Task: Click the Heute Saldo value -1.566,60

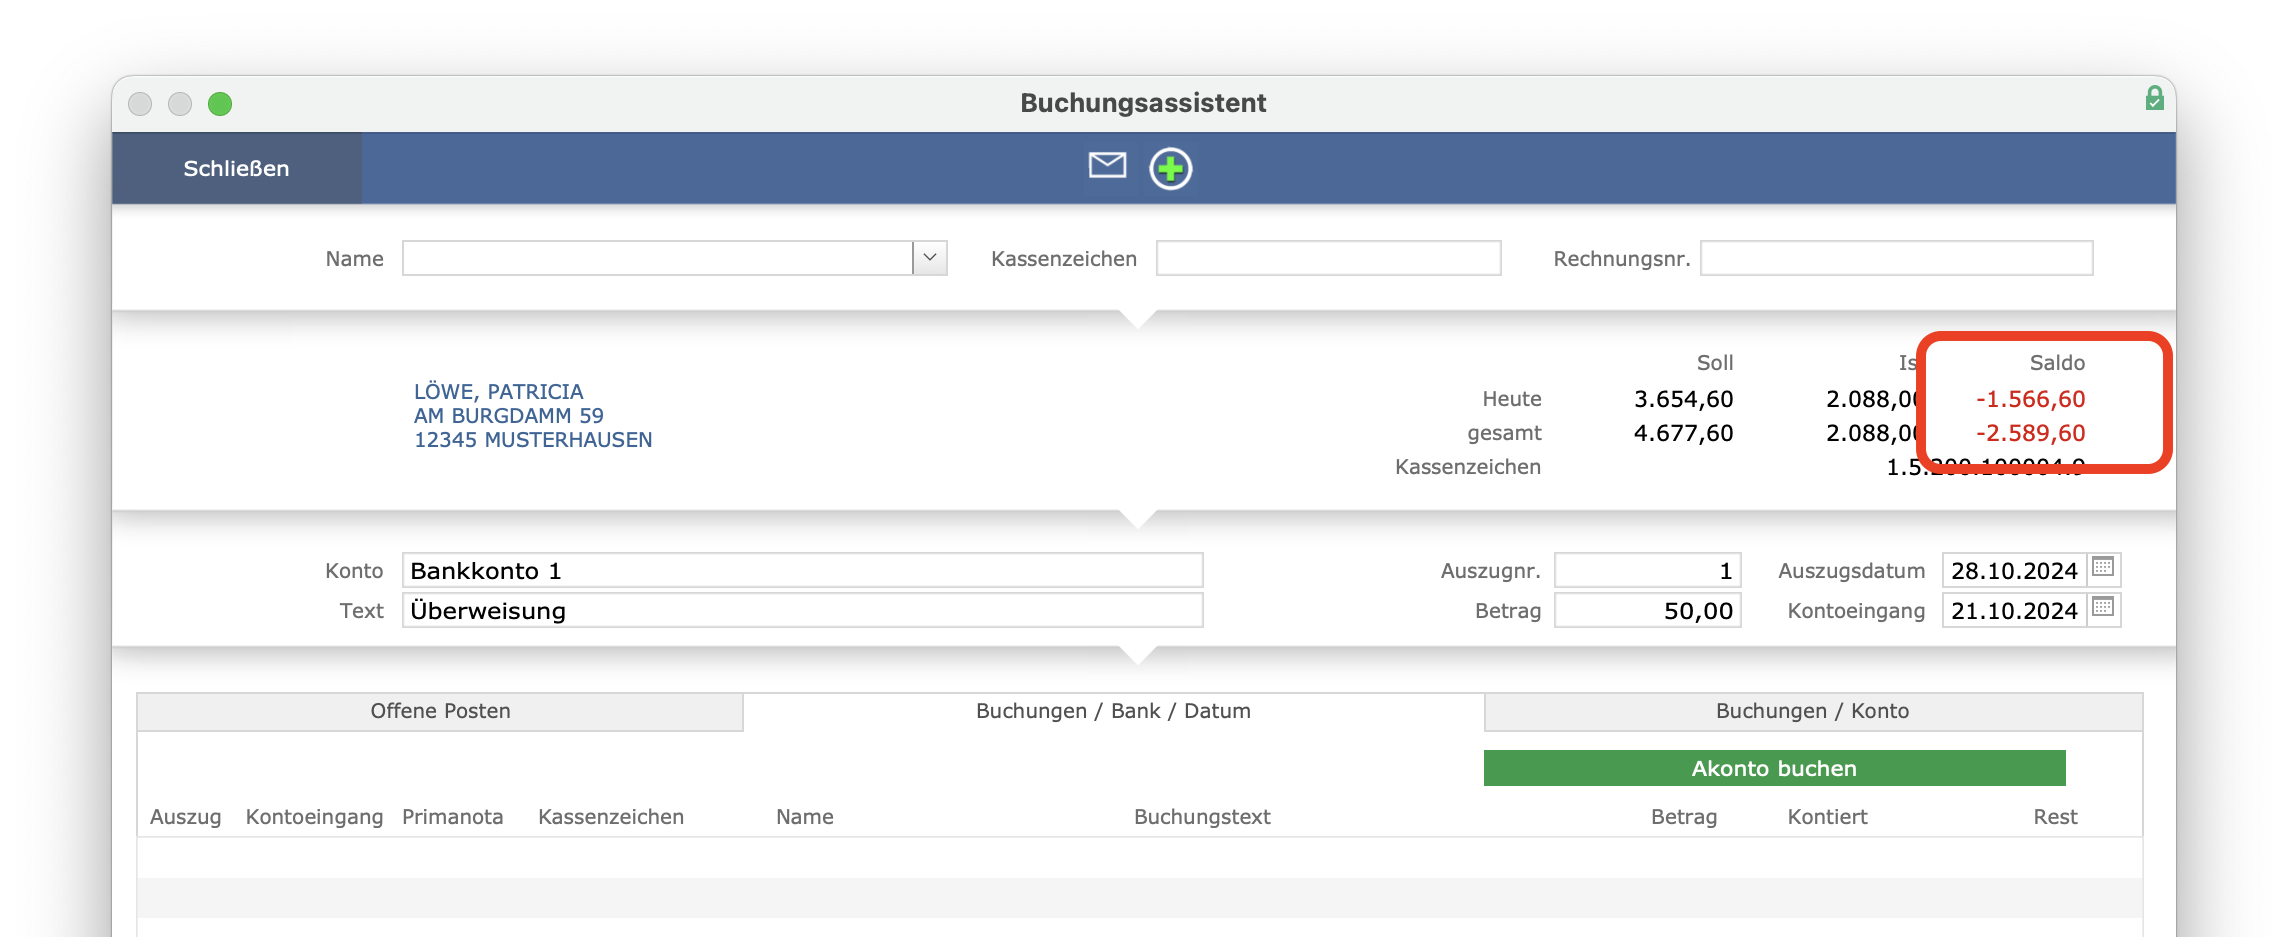Action: pos(2030,399)
